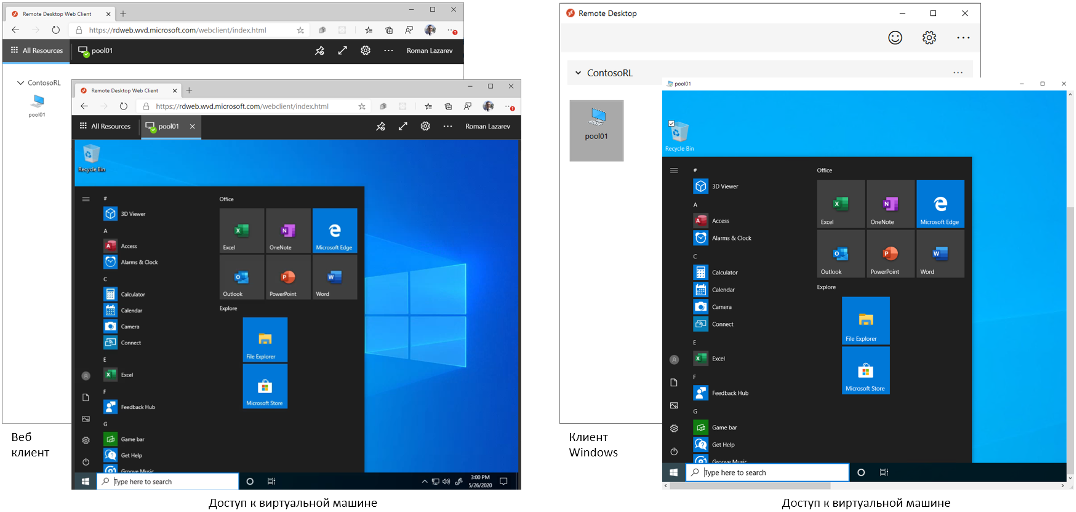Screen dimensions: 1076x512
Task: Click Roman Lazarev in front web client
Action: (489, 126)
